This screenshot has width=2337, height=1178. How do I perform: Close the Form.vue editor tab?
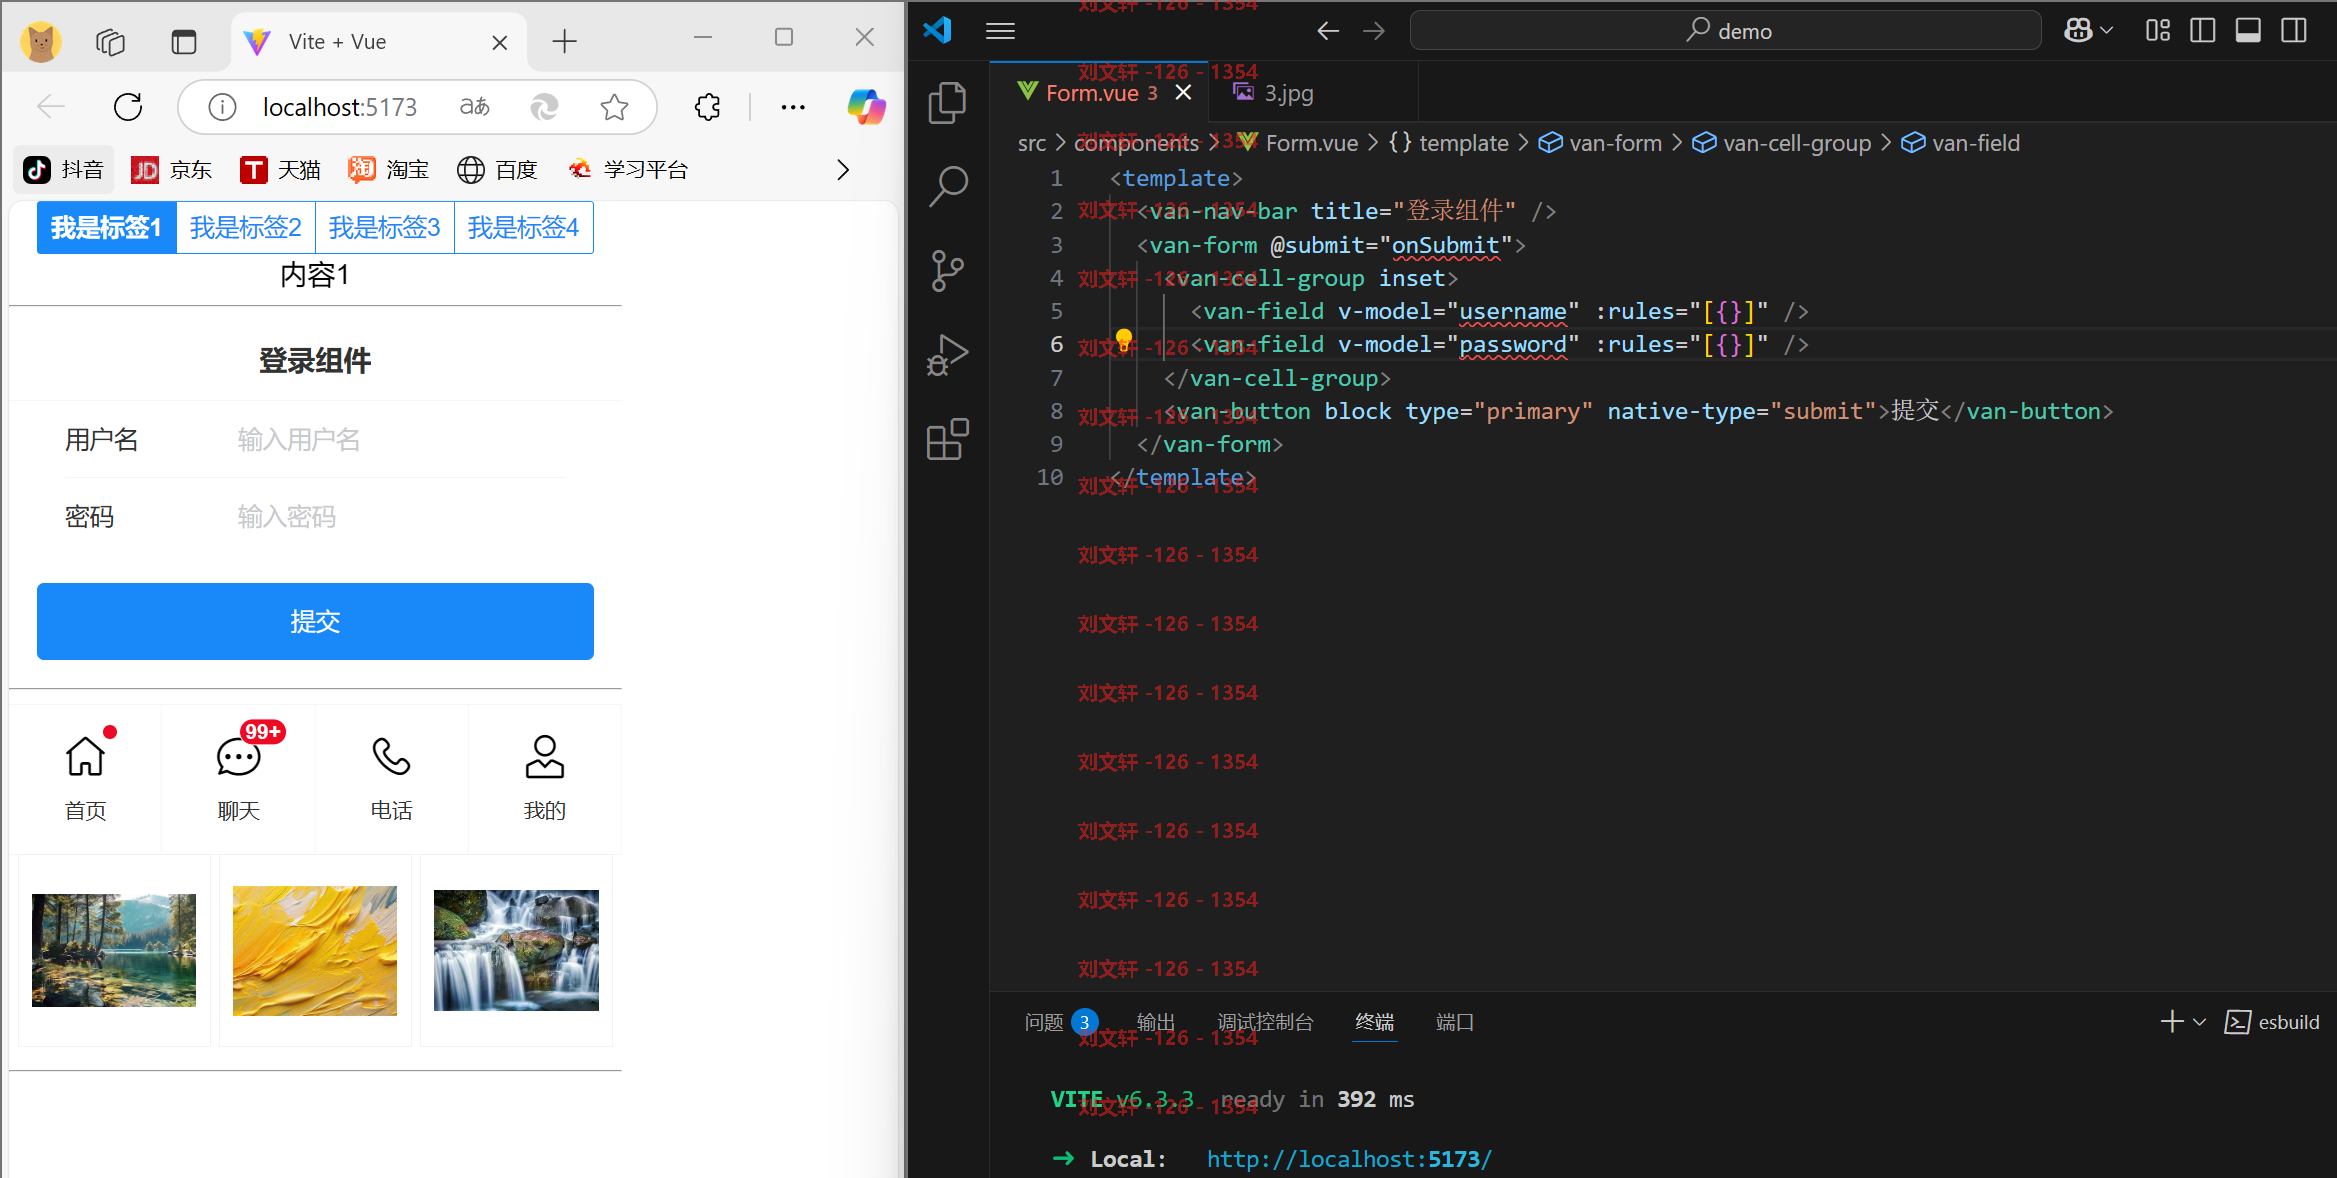click(1183, 93)
